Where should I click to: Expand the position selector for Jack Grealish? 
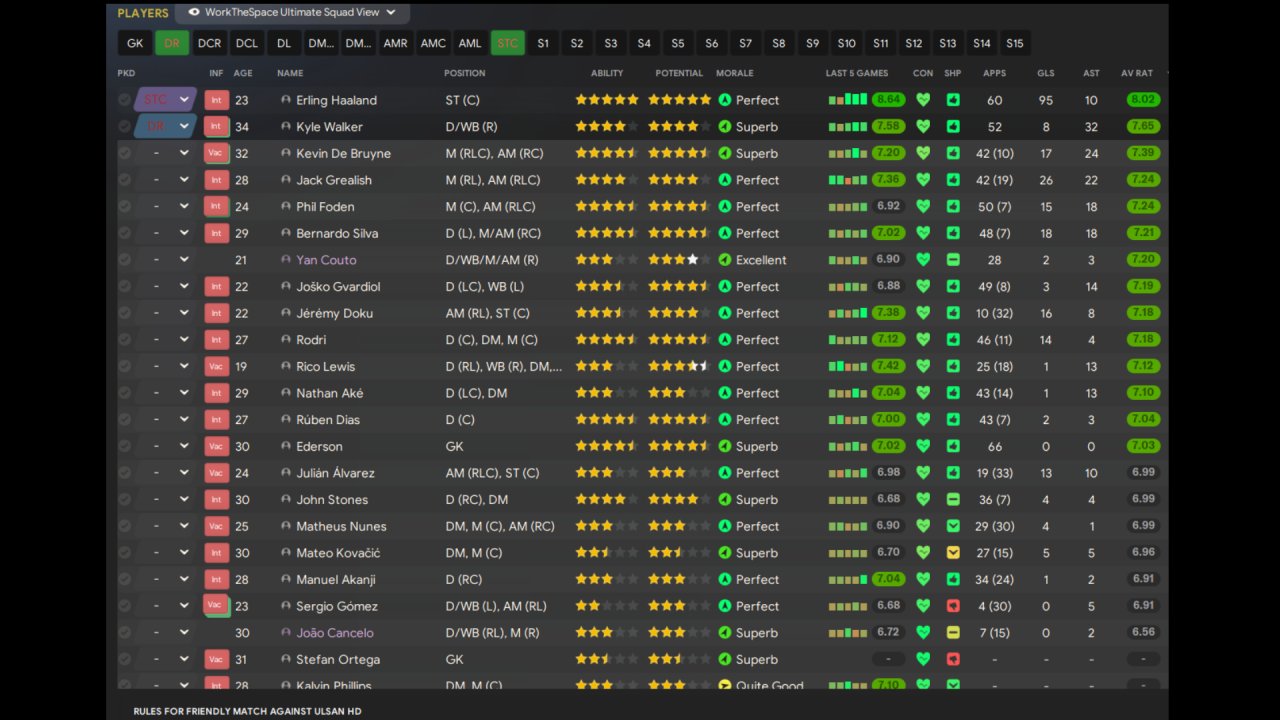(184, 180)
